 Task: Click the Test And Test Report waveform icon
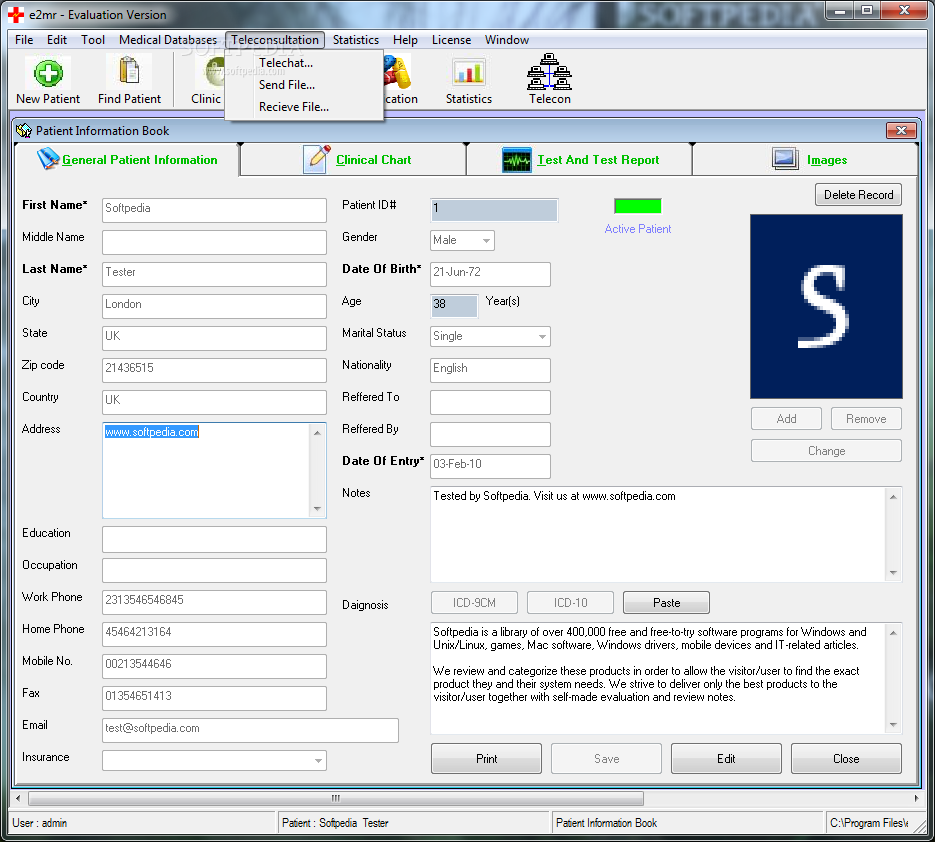516,160
